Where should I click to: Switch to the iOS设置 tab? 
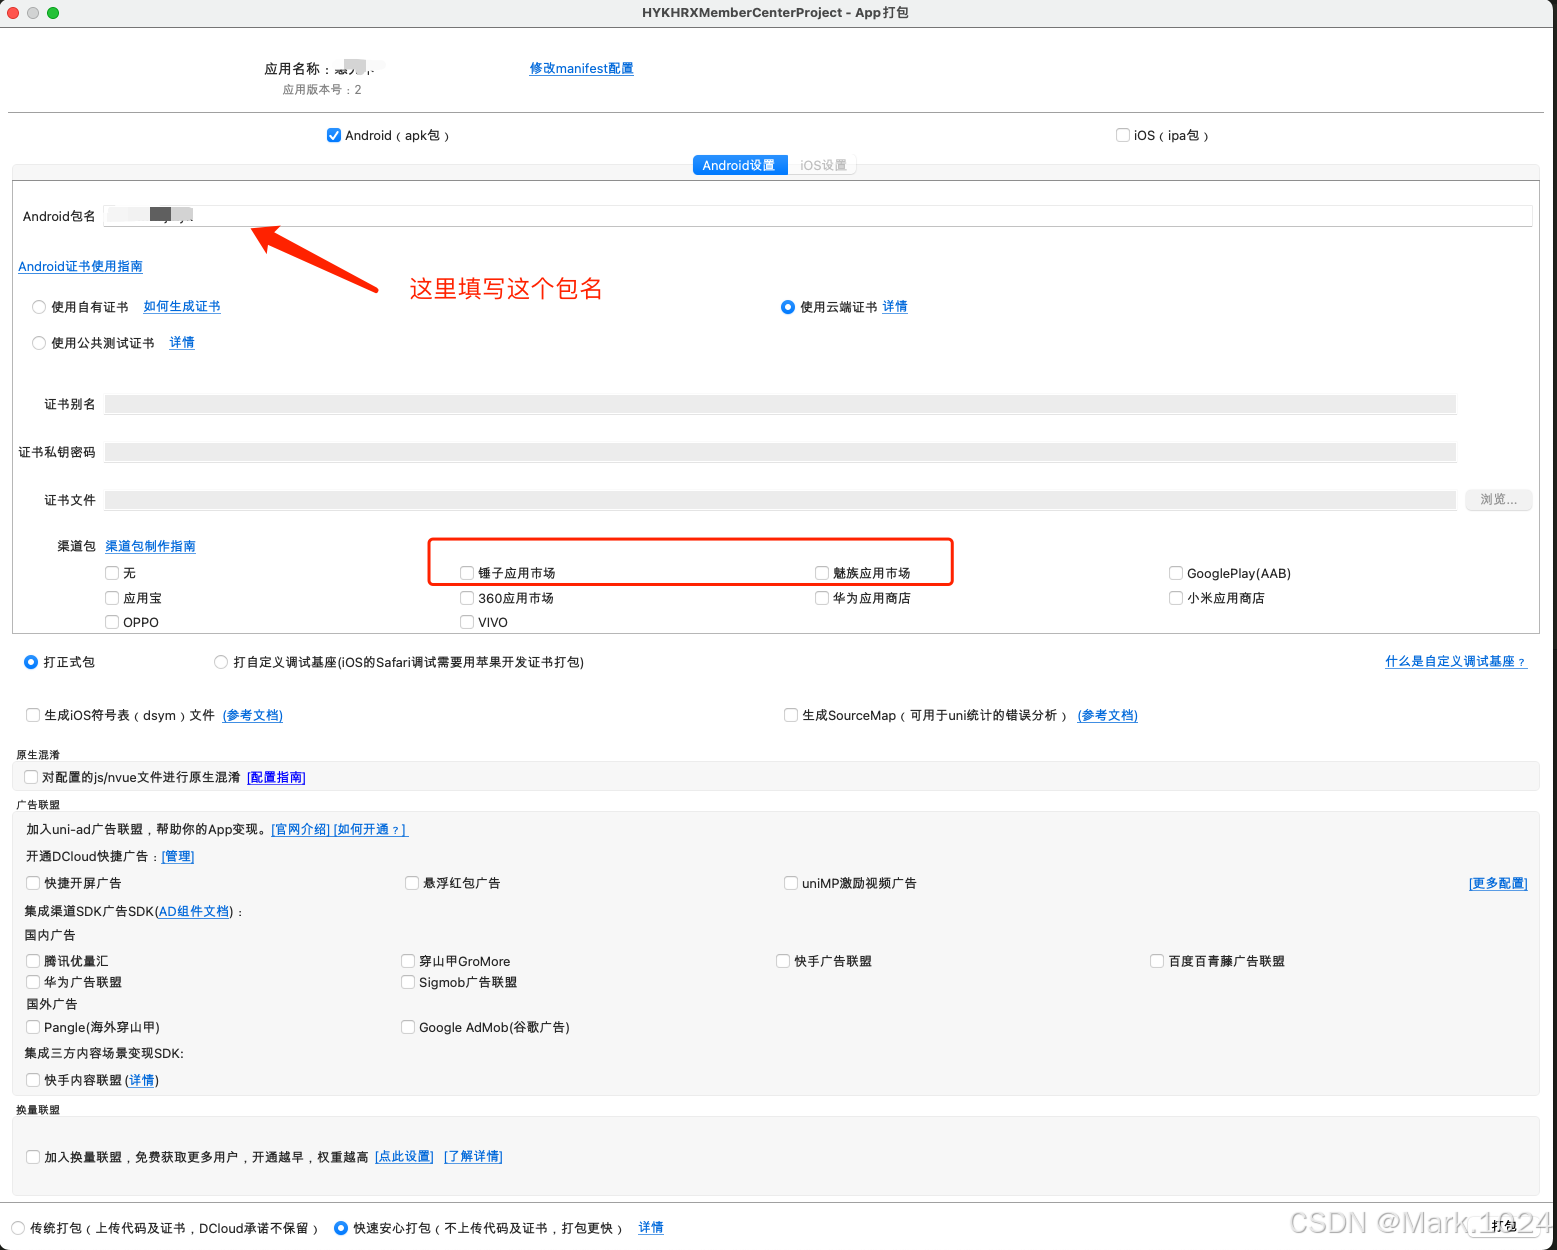[822, 165]
